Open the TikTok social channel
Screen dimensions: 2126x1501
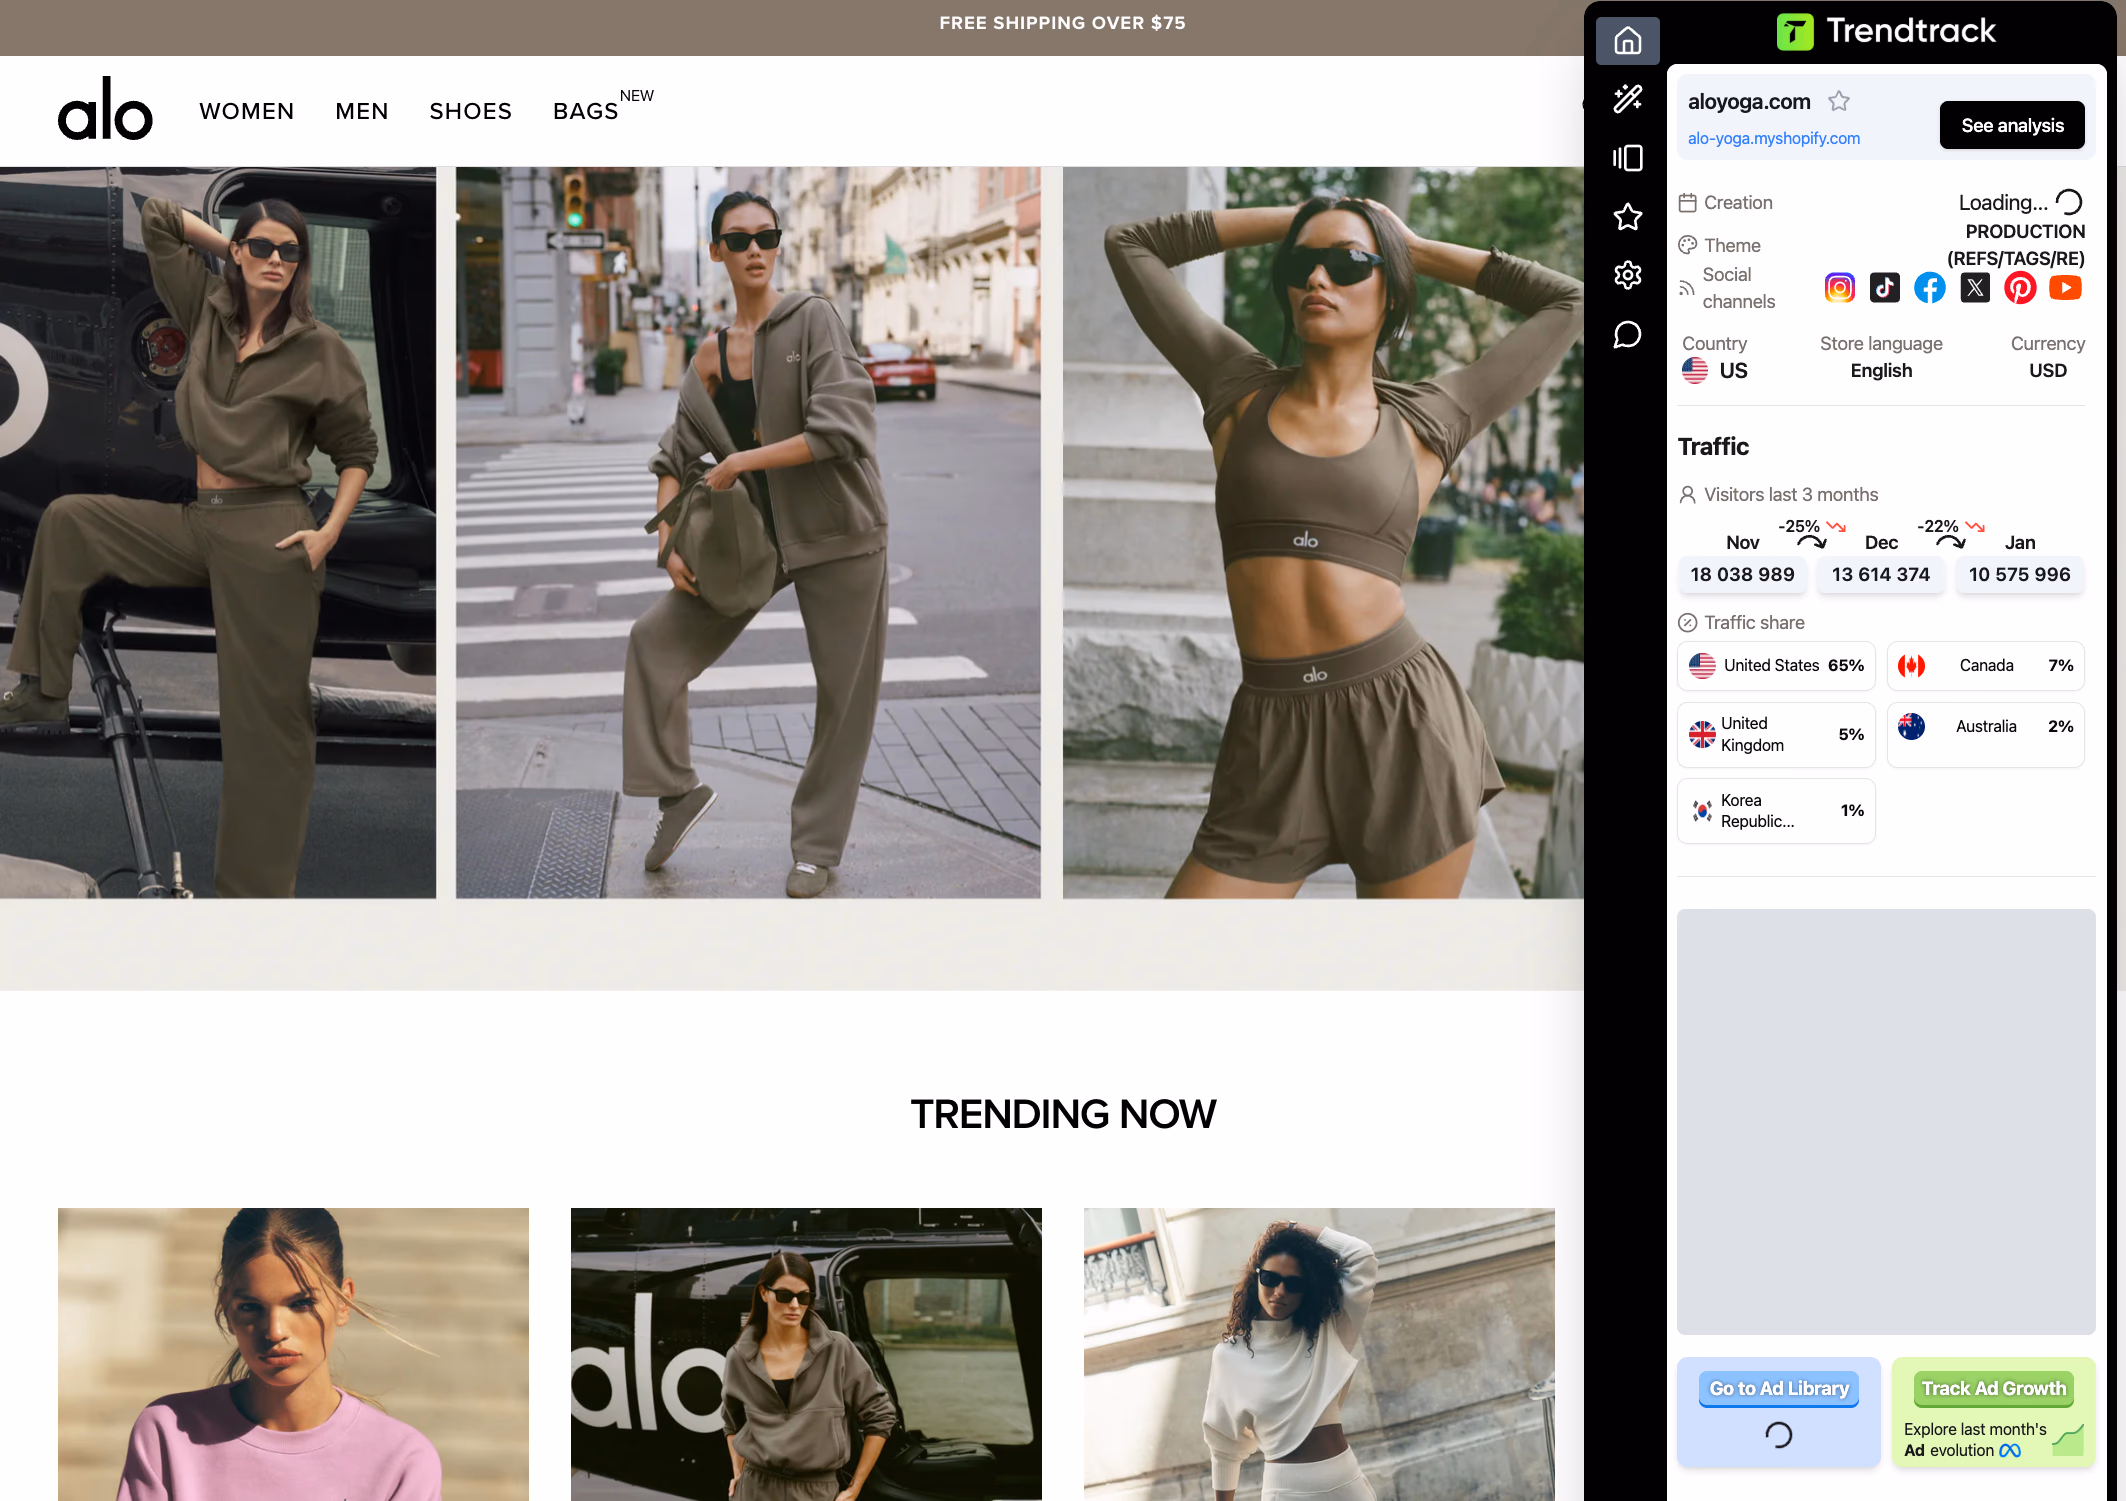click(x=1884, y=288)
